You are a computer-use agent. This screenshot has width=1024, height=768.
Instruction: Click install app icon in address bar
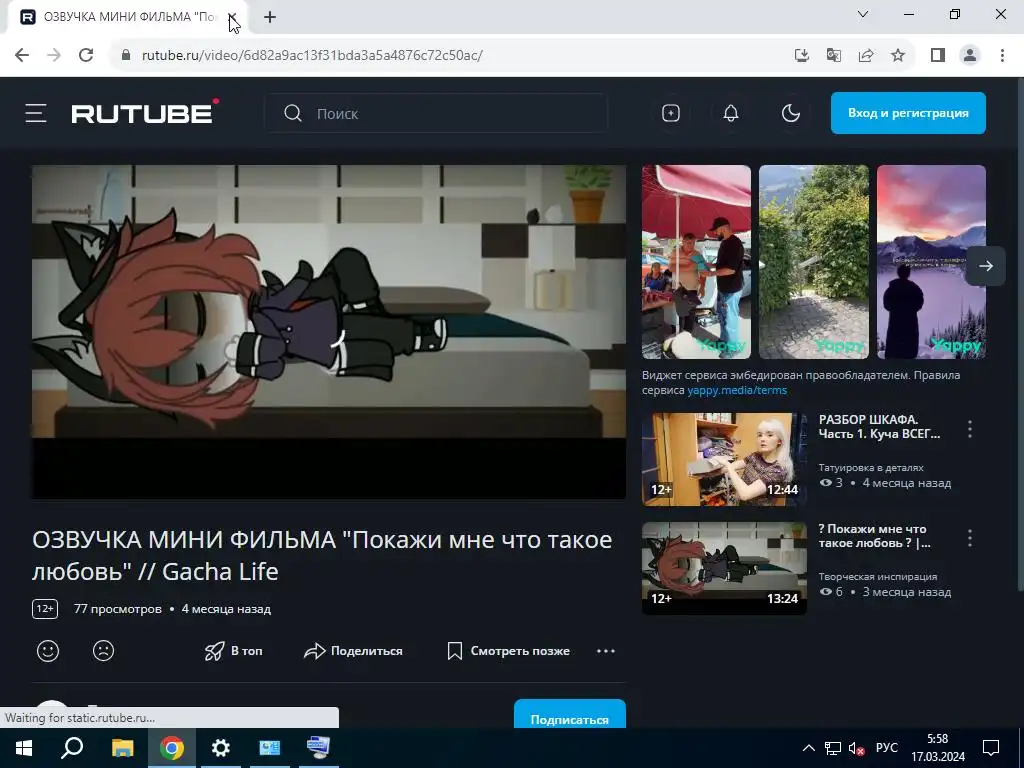coord(801,55)
